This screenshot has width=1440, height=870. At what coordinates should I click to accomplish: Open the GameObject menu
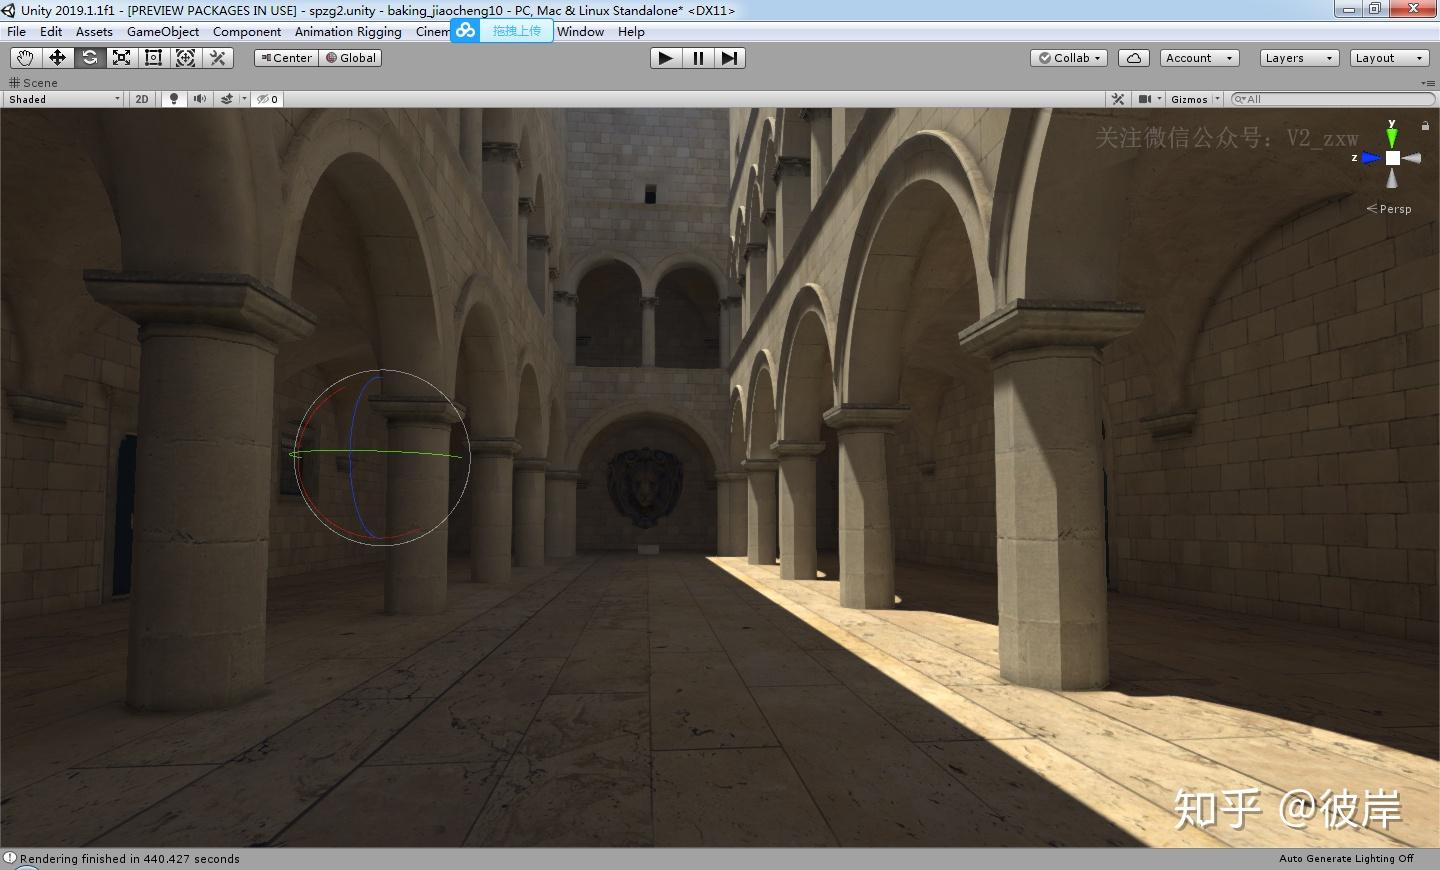[x=163, y=31]
